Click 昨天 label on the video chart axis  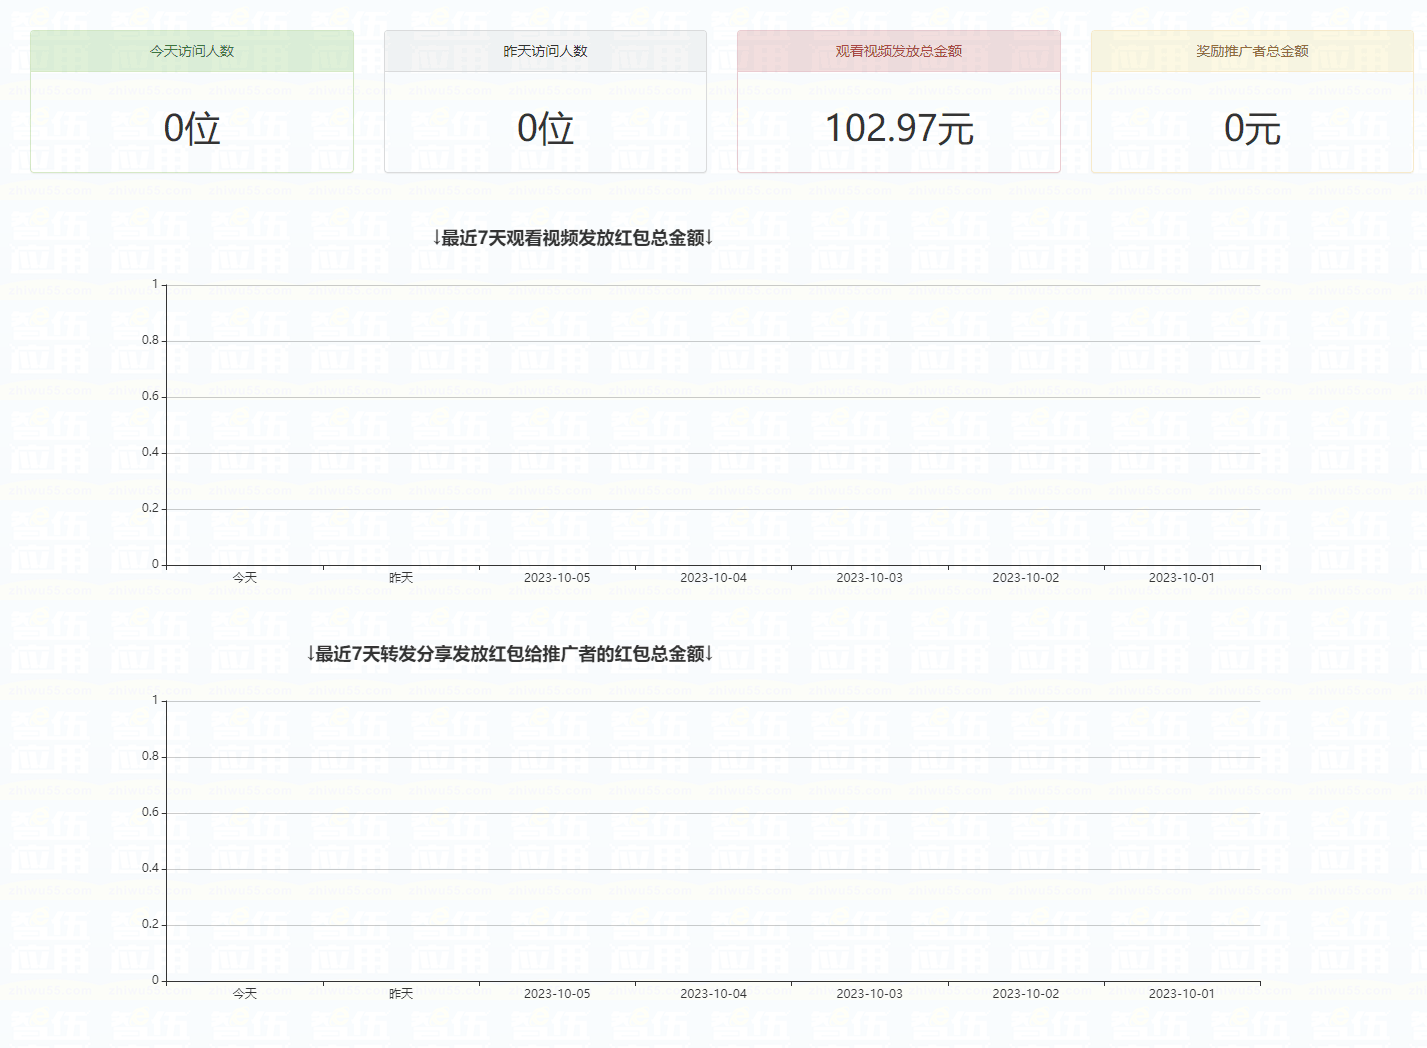pyautogui.click(x=401, y=578)
